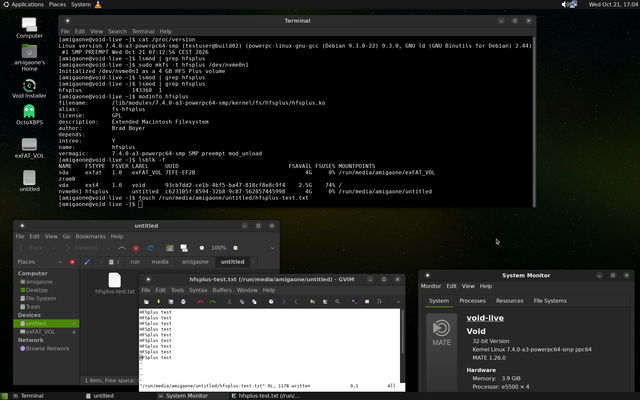Click Save All icon in GVIM toolbar
This screenshot has width=640, height=400.
click(x=171, y=302)
